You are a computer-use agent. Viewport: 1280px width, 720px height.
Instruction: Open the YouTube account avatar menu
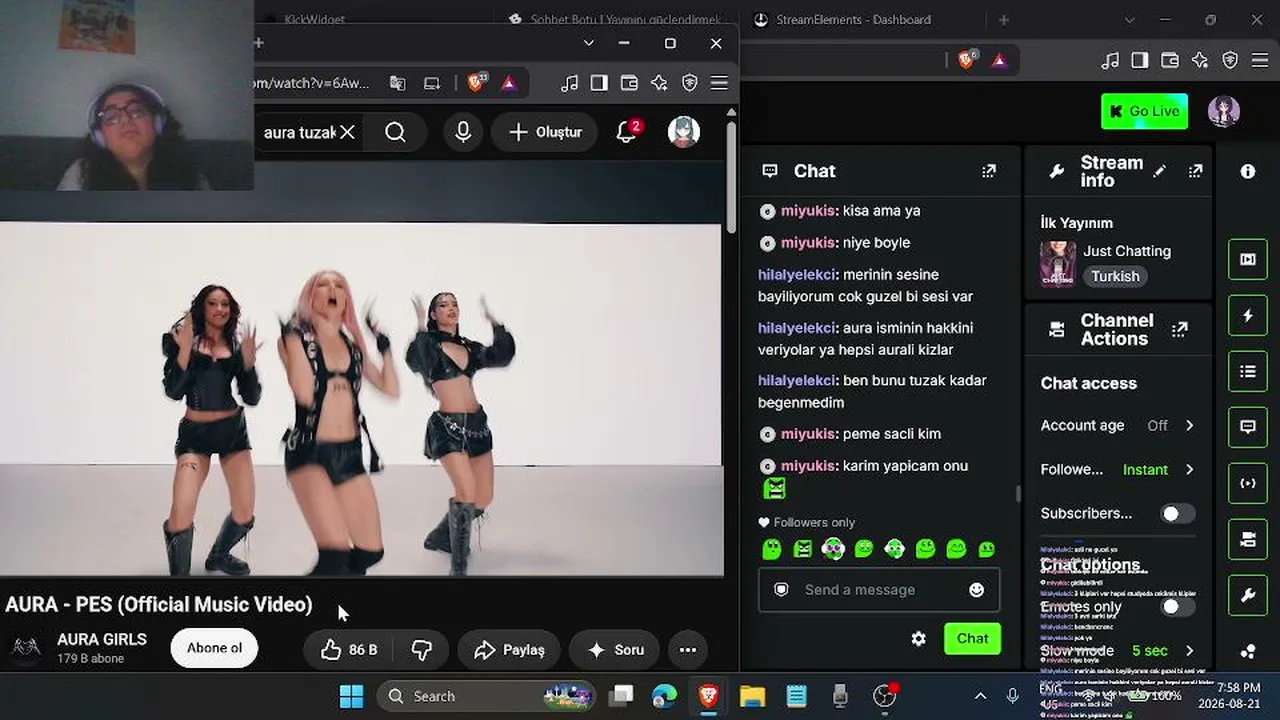tap(684, 132)
